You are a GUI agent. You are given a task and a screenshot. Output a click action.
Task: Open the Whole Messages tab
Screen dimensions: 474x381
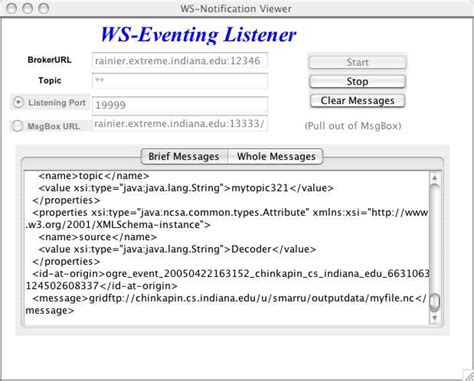click(x=276, y=156)
